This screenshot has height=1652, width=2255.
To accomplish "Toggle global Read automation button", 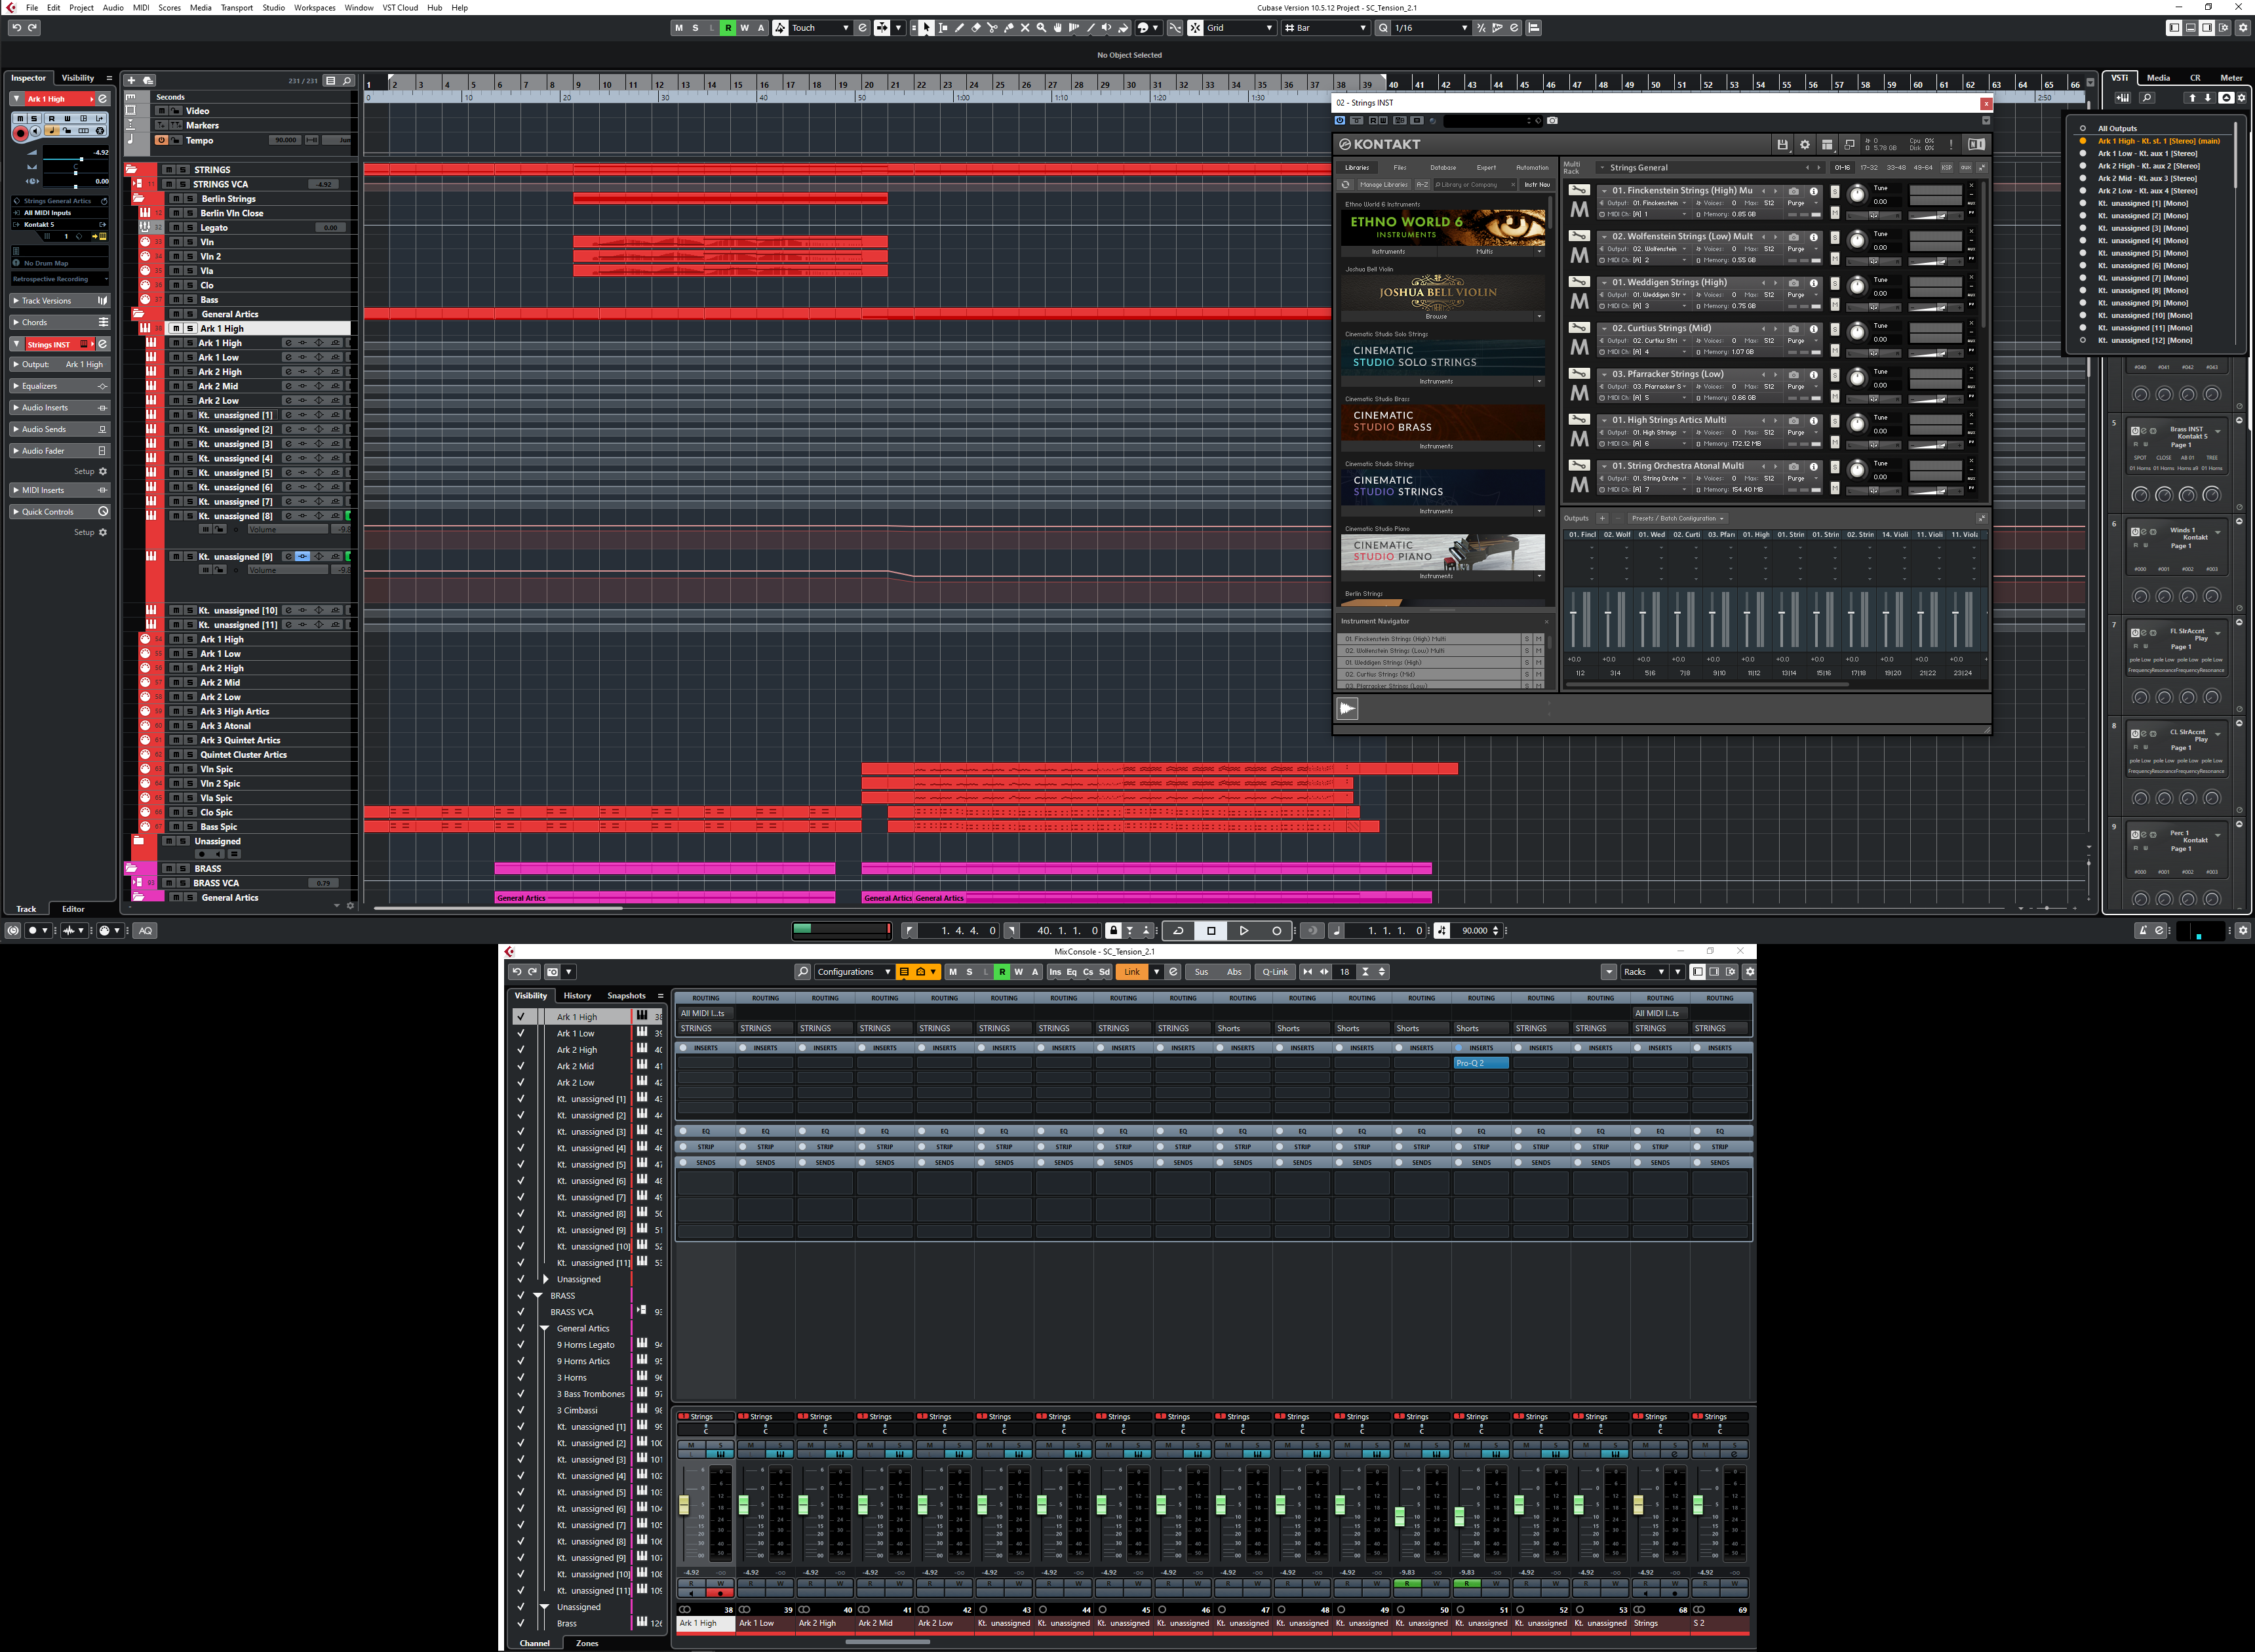I will [x=728, y=28].
